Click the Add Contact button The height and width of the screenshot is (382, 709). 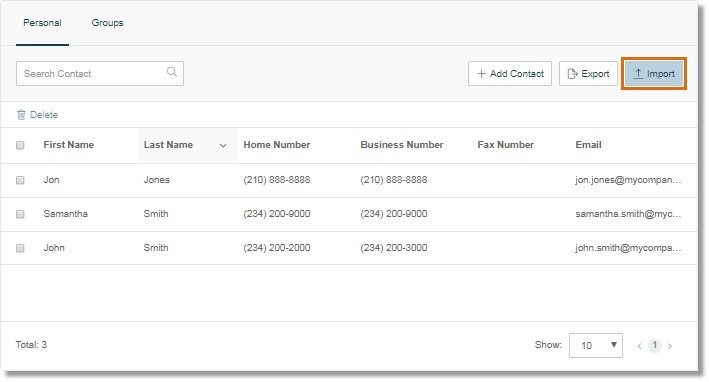coord(510,74)
